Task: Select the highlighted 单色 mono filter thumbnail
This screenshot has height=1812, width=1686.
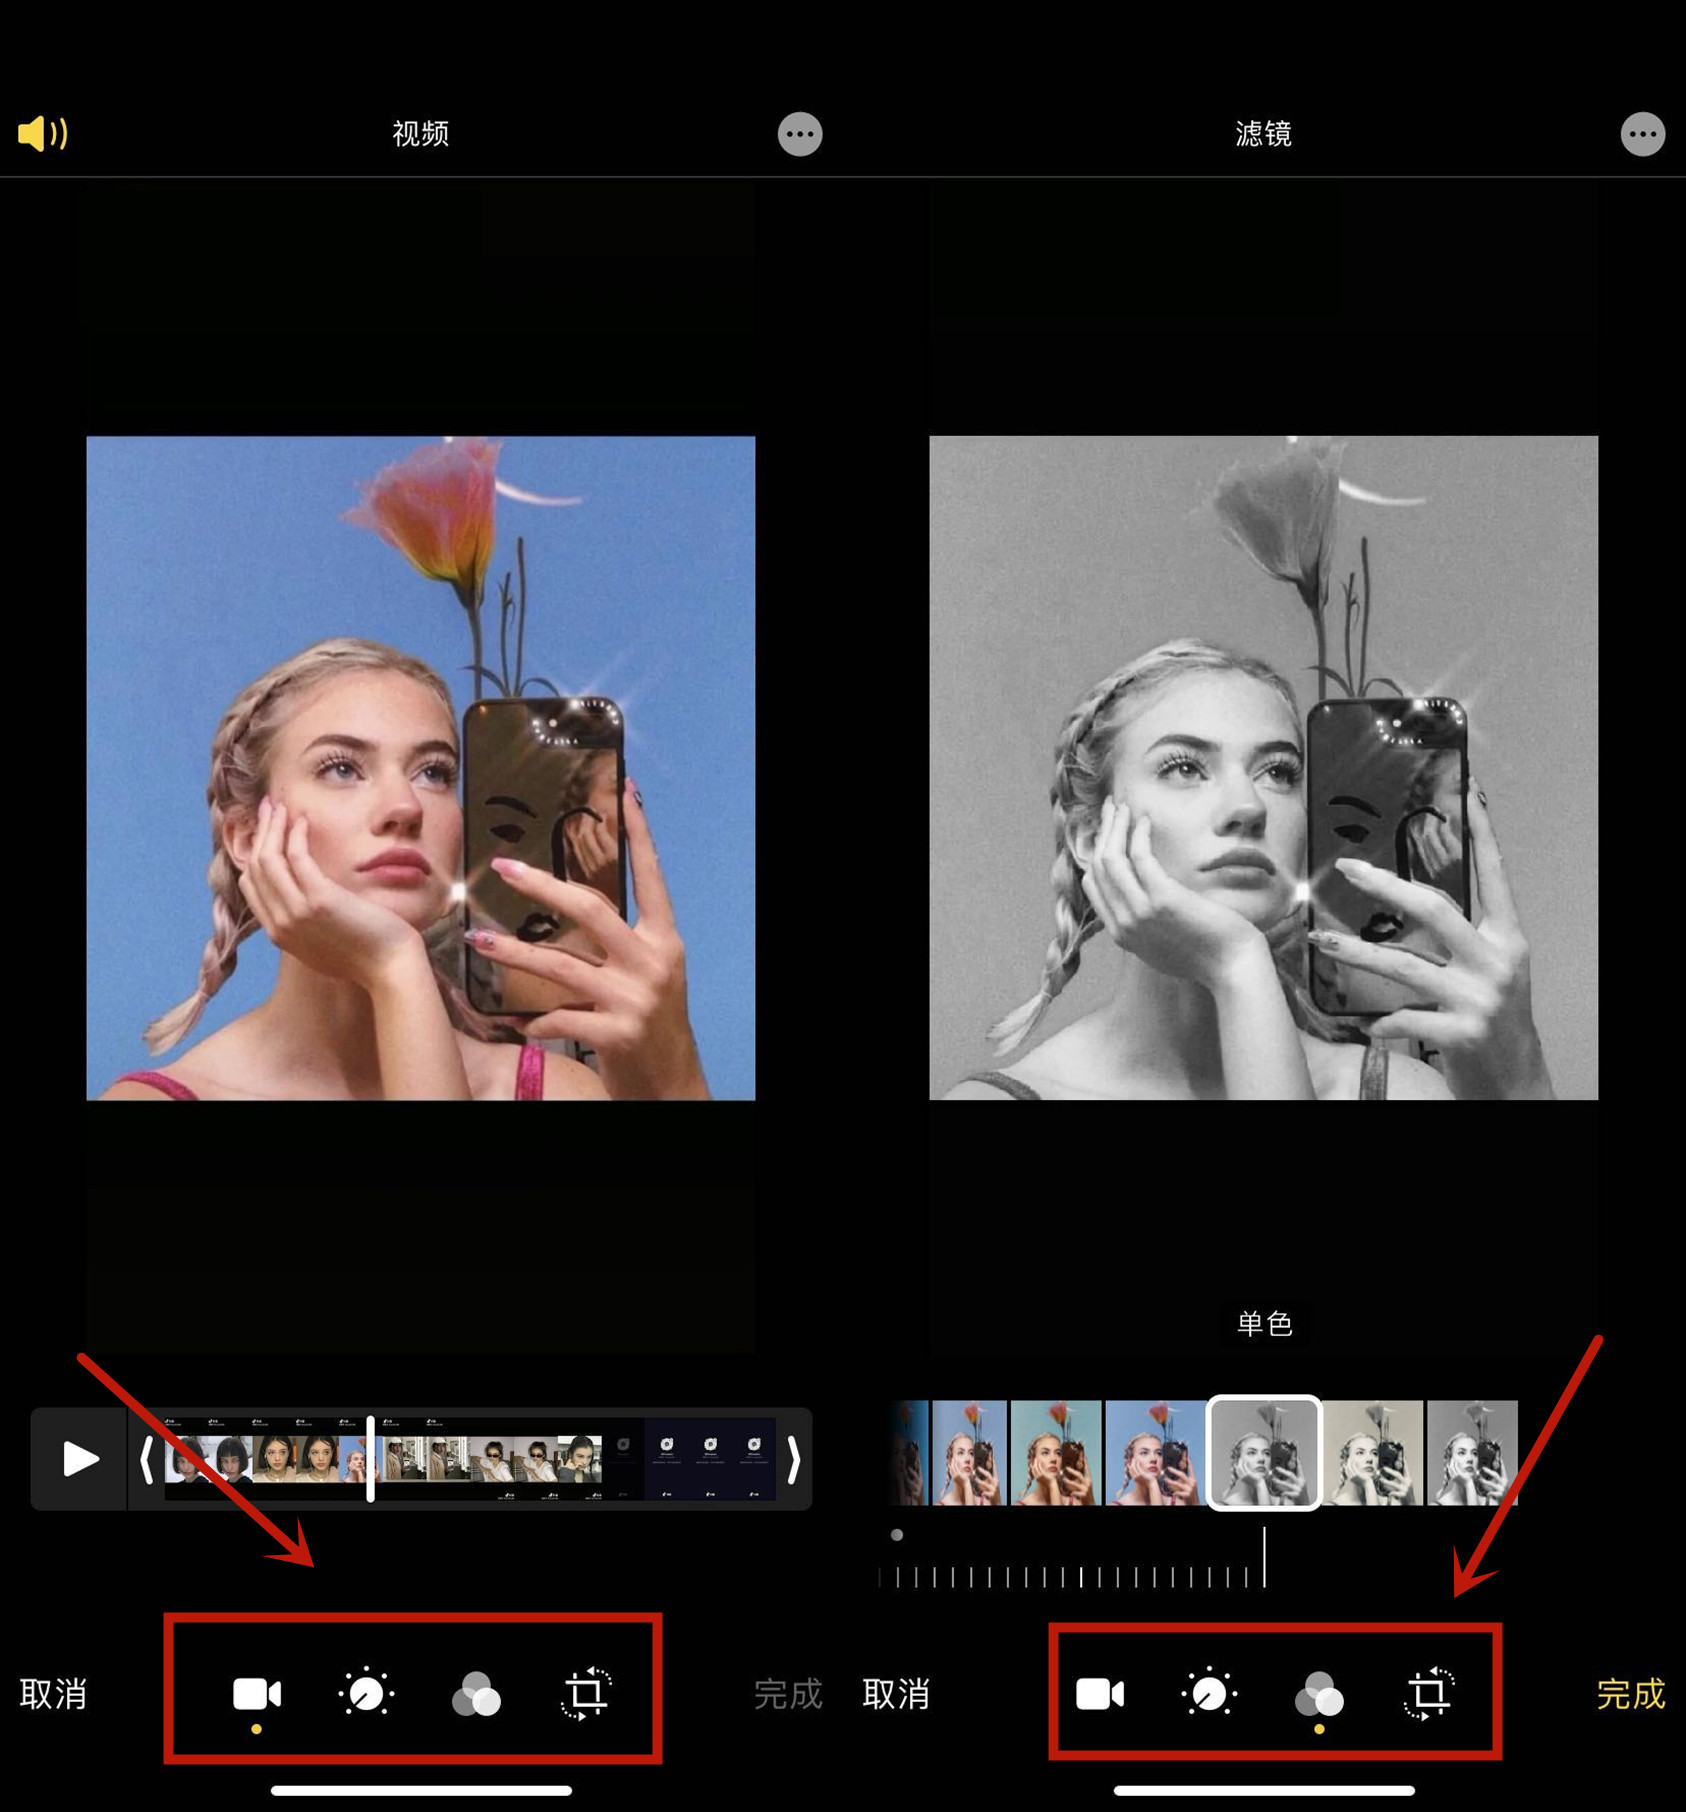Action: coord(1264,1452)
